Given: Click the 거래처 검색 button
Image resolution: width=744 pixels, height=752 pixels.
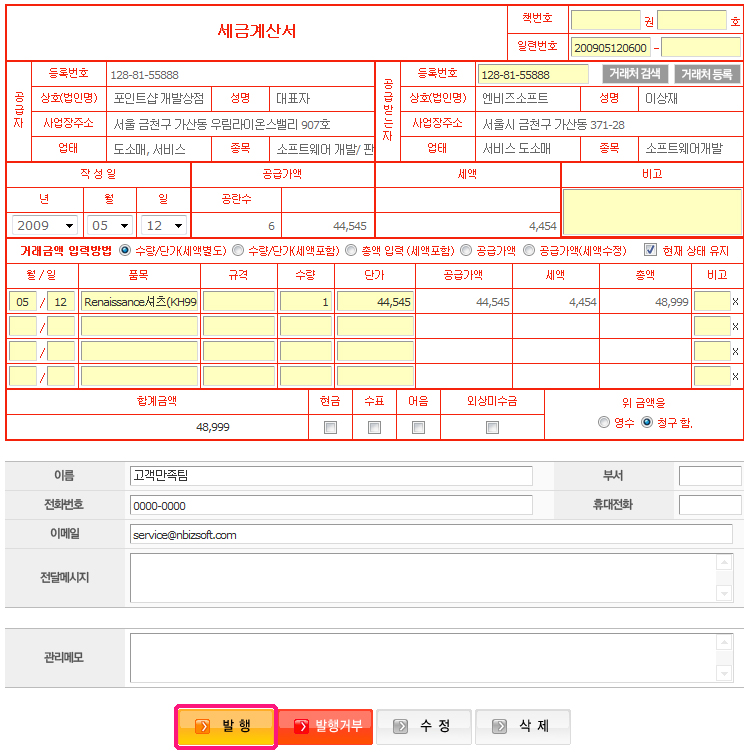Looking at the screenshot, I should (x=635, y=74).
